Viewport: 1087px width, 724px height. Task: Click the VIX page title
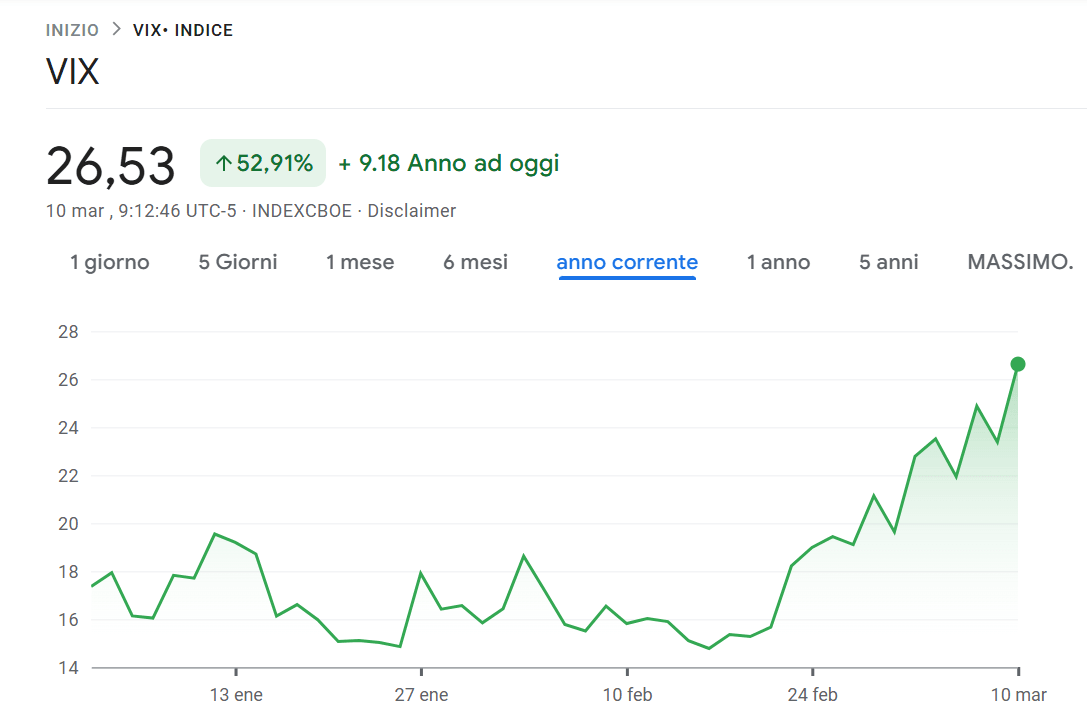coord(71,71)
